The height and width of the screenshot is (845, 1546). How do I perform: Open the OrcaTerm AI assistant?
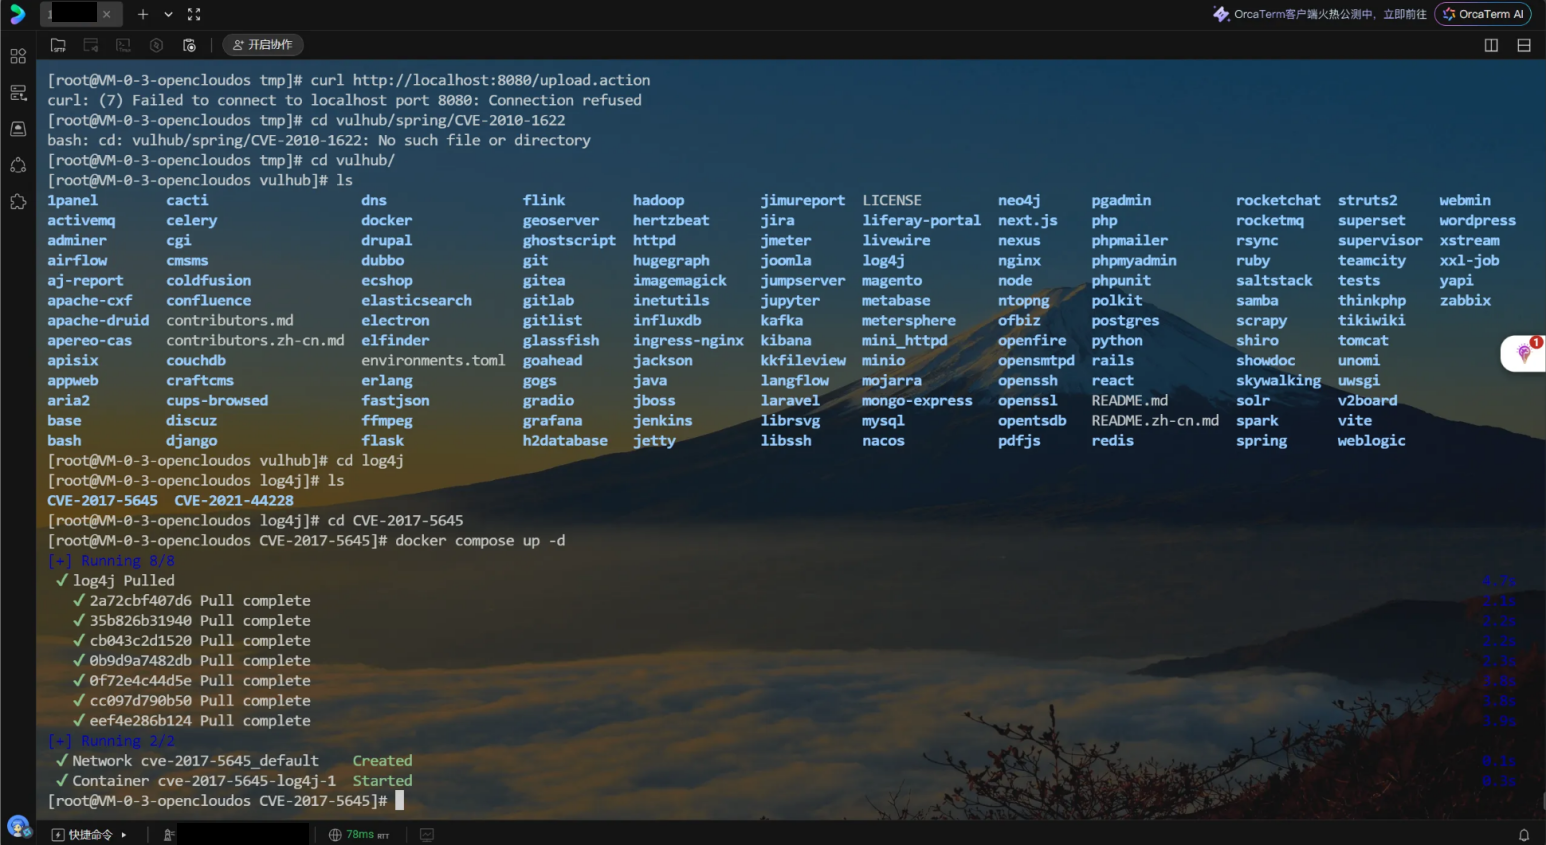point(1483,14)
